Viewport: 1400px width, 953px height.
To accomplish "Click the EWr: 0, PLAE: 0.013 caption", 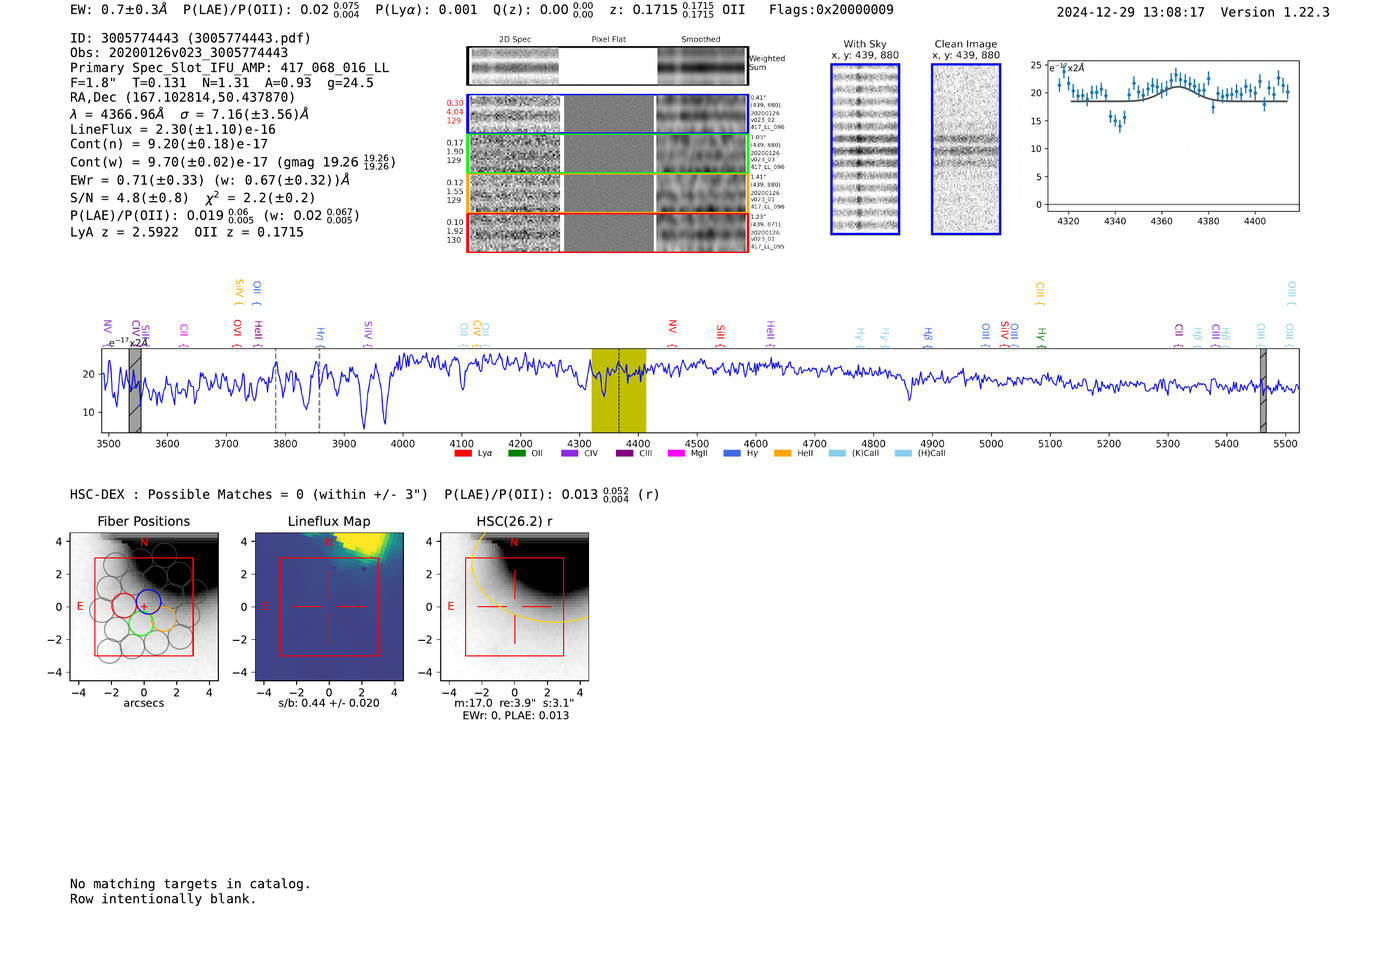I will (515, 715).
